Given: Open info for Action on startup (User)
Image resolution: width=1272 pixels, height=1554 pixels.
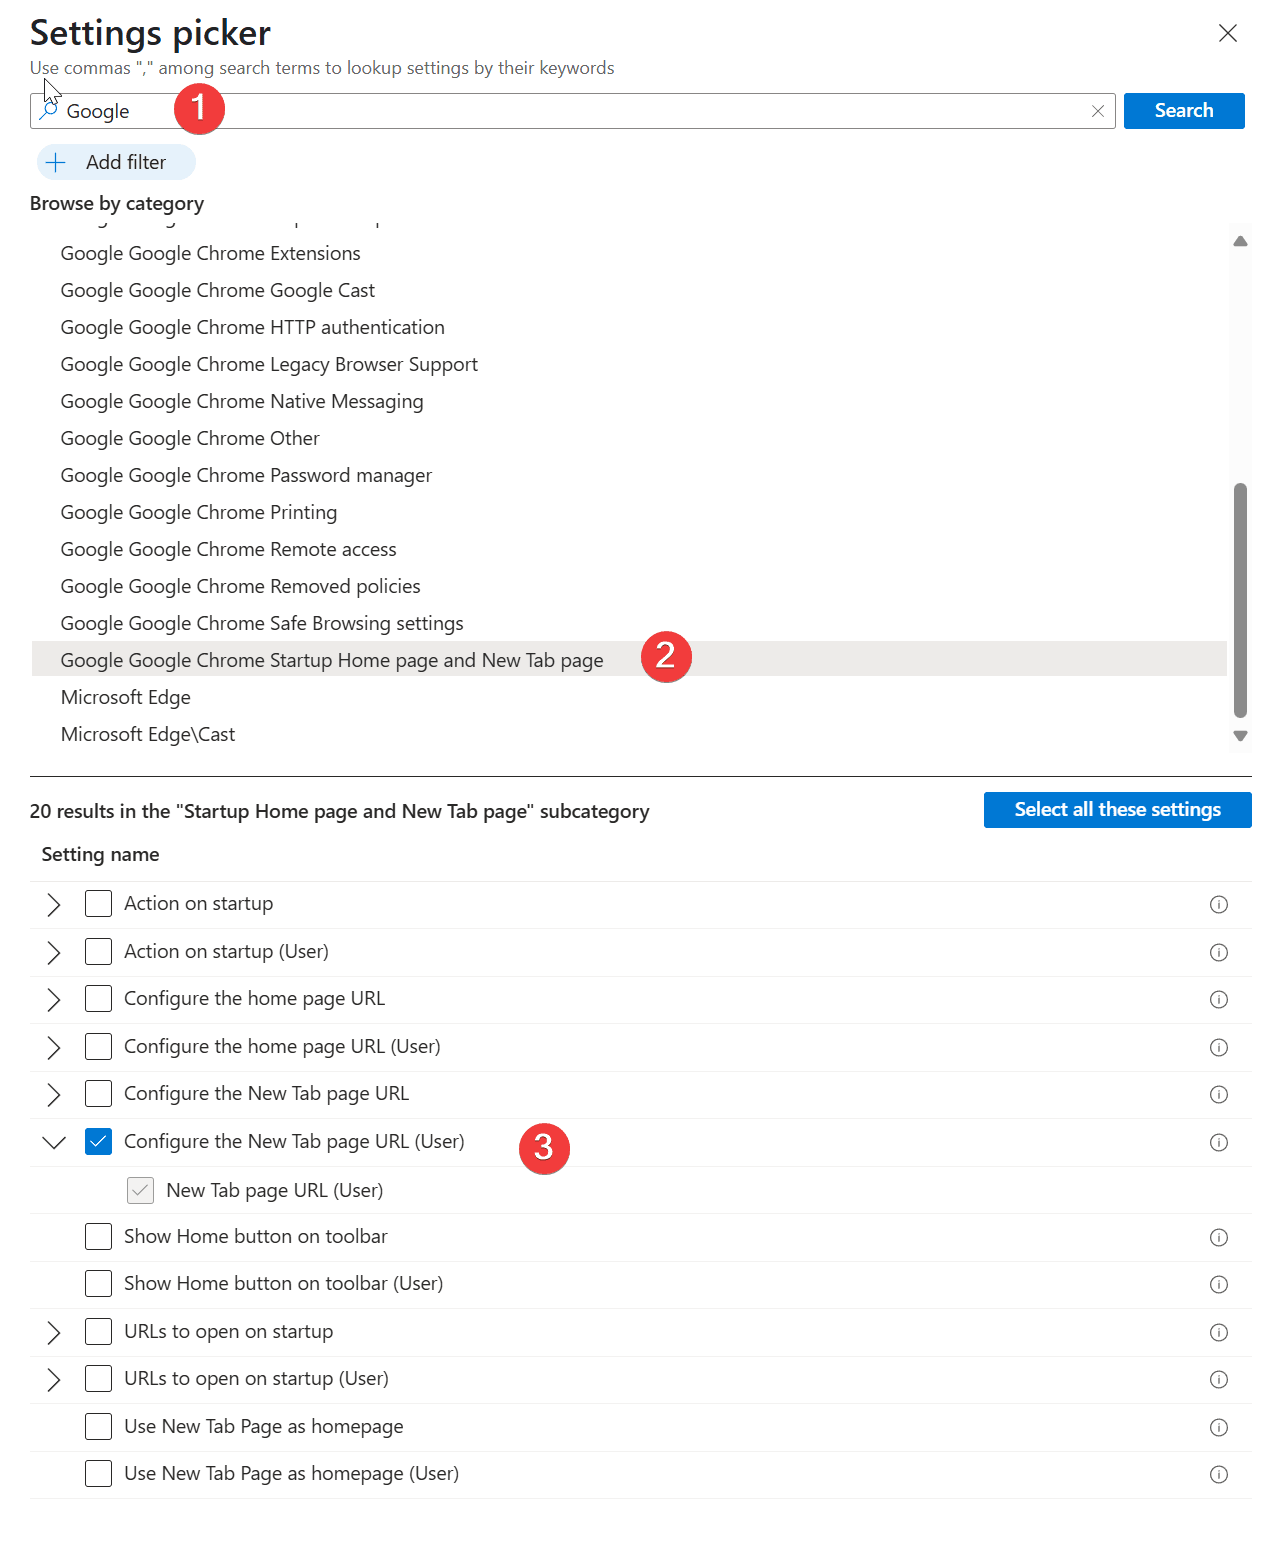Looking at the screenshot, I should coord(1219,952).
